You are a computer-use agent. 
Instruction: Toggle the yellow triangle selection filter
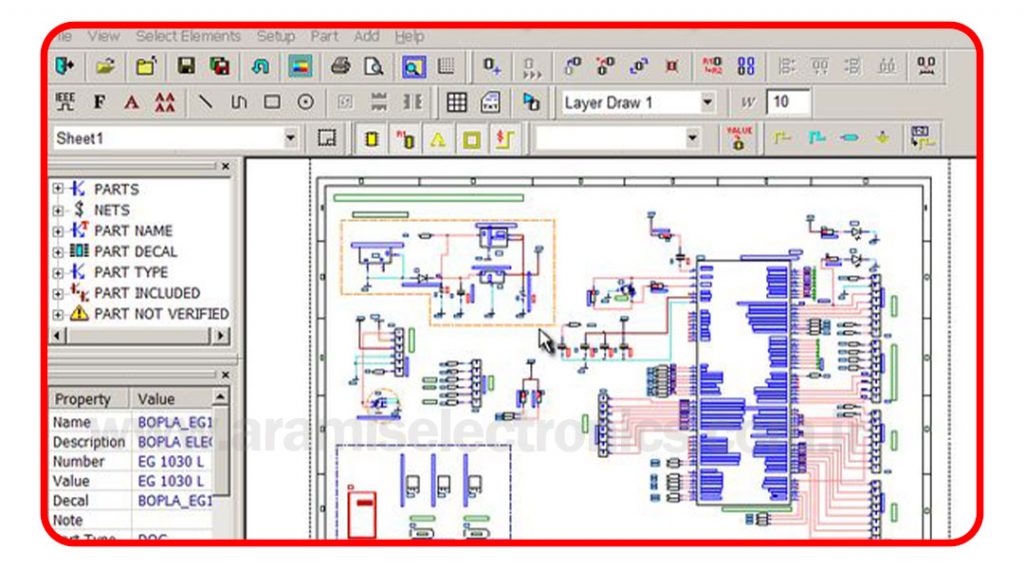438,138
